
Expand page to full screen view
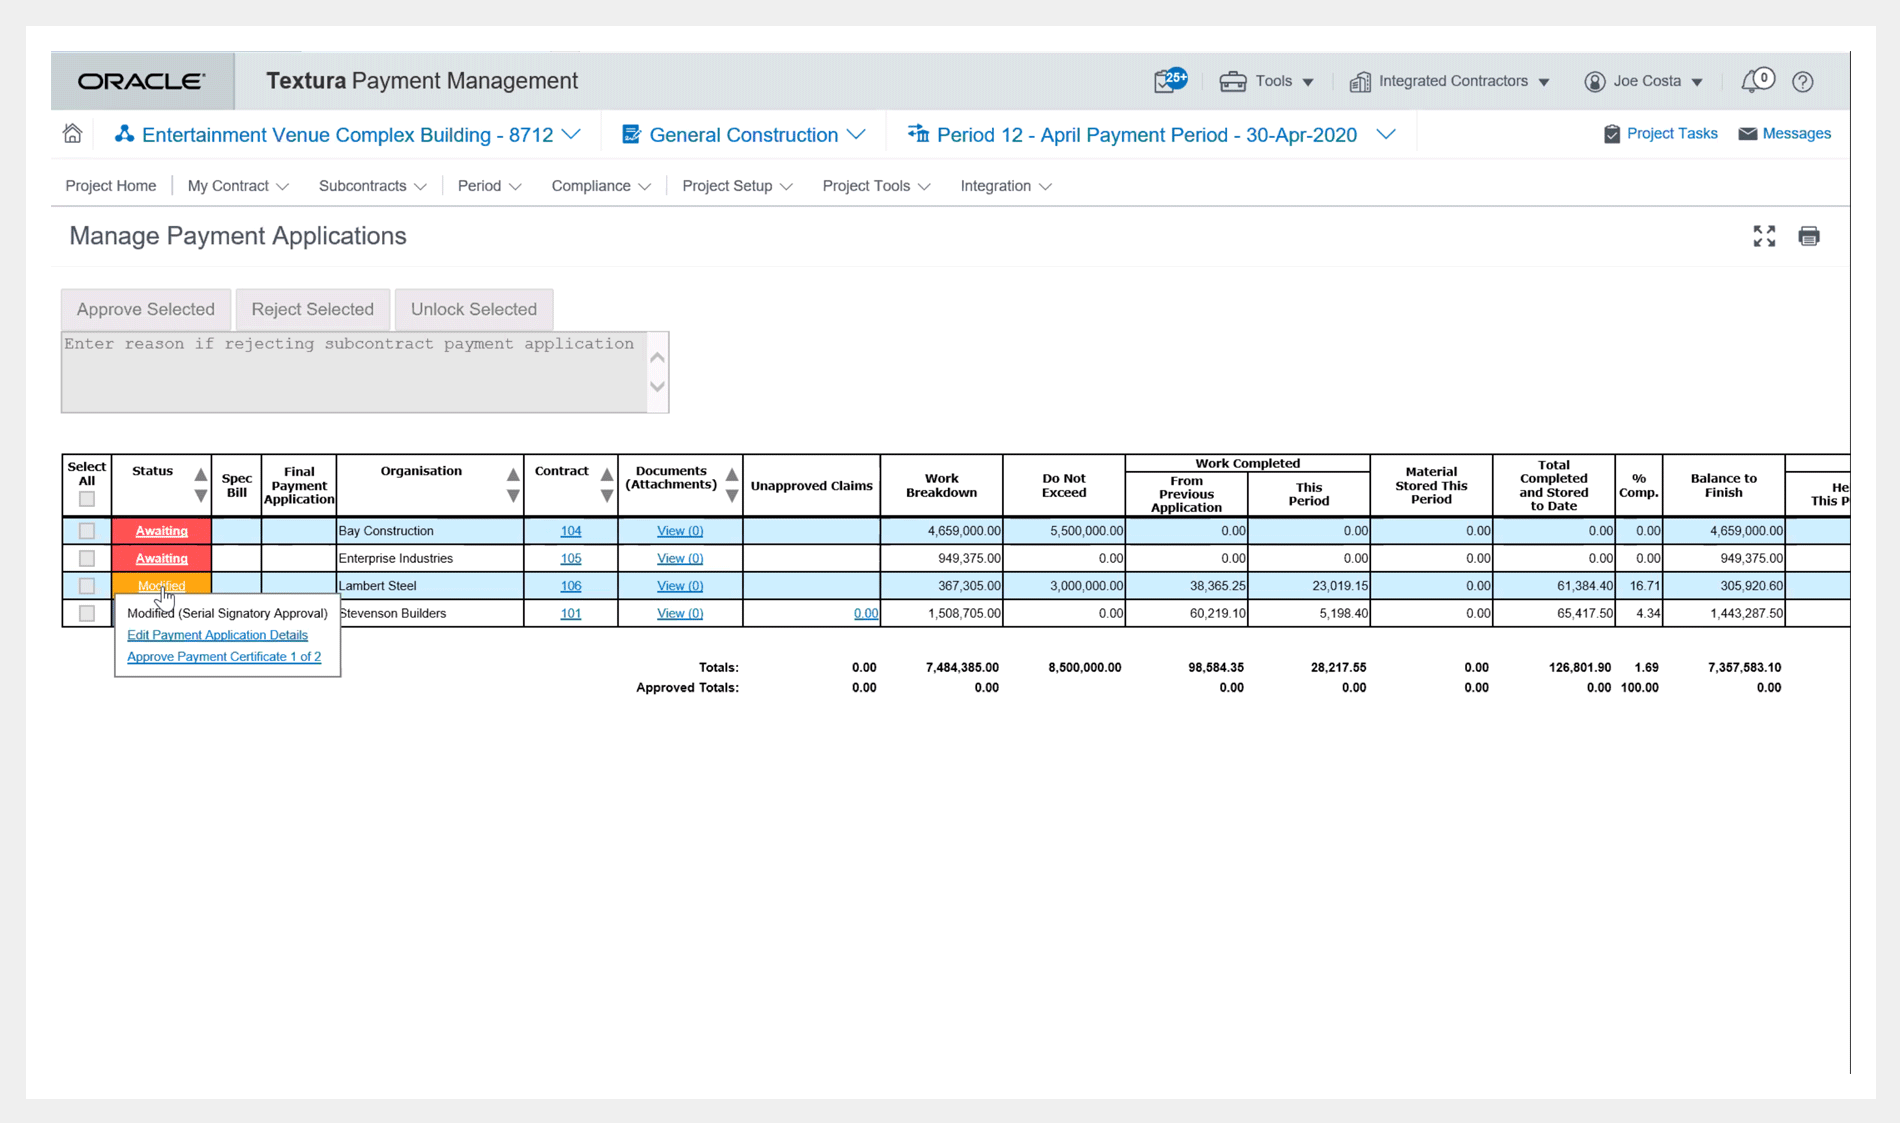coord(1764,236)
